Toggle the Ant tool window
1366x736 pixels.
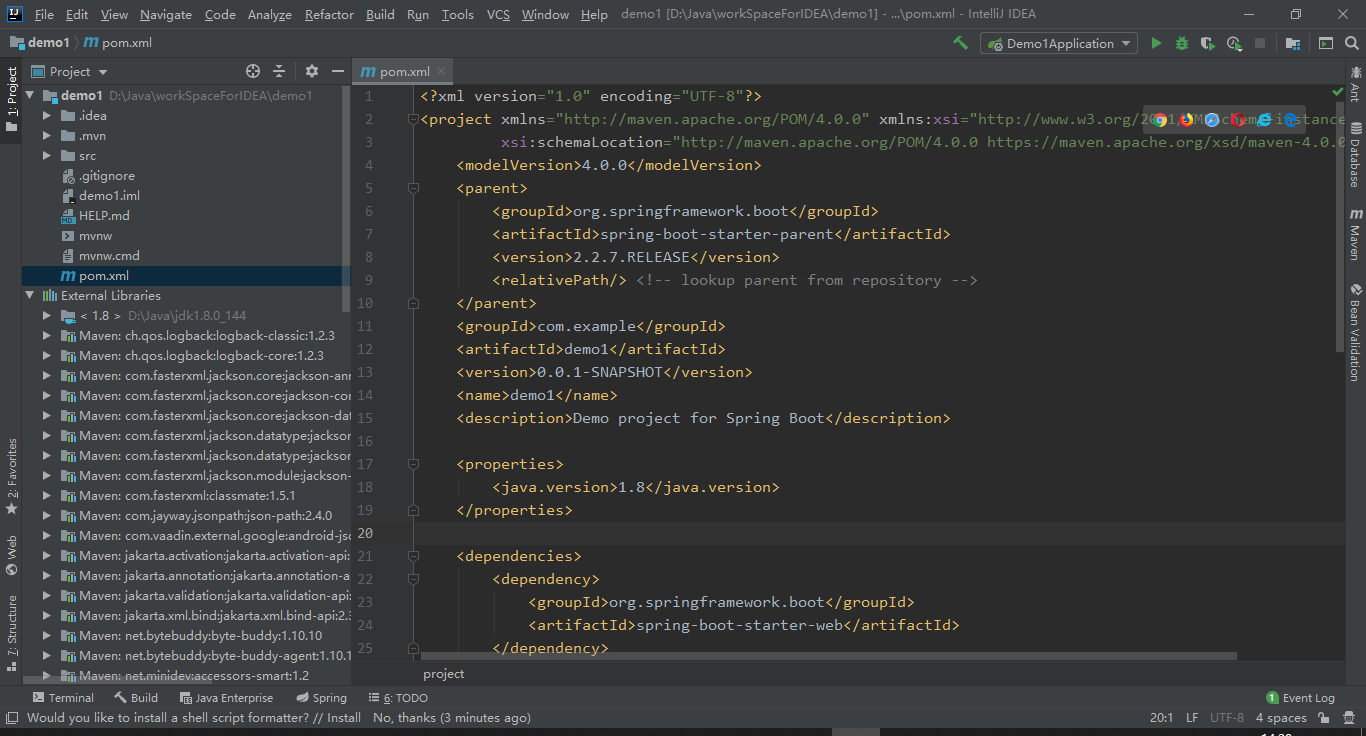(1355, 83)
